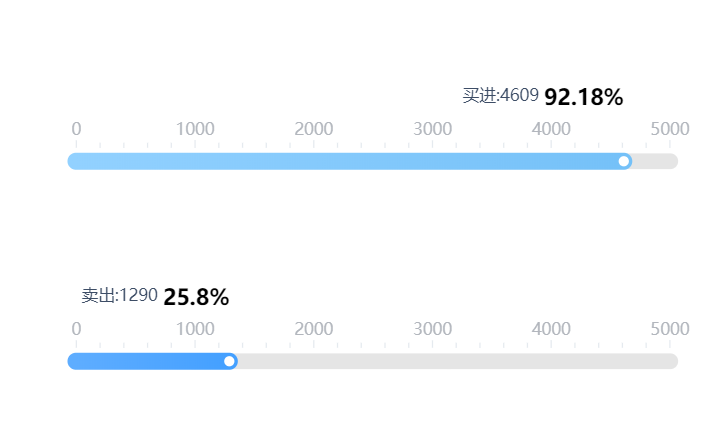Click the 1000 tick label on top scale

pos(195,129)
